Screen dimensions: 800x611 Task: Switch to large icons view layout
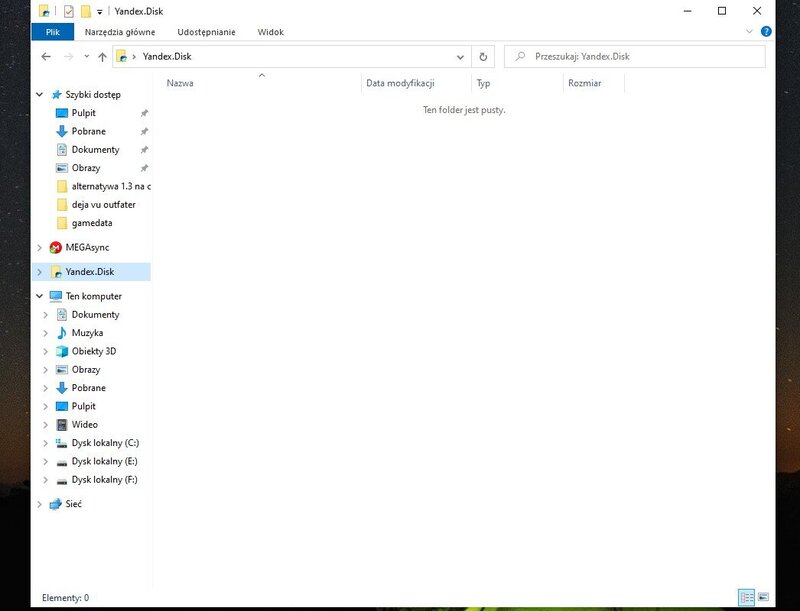pos(764,597)
